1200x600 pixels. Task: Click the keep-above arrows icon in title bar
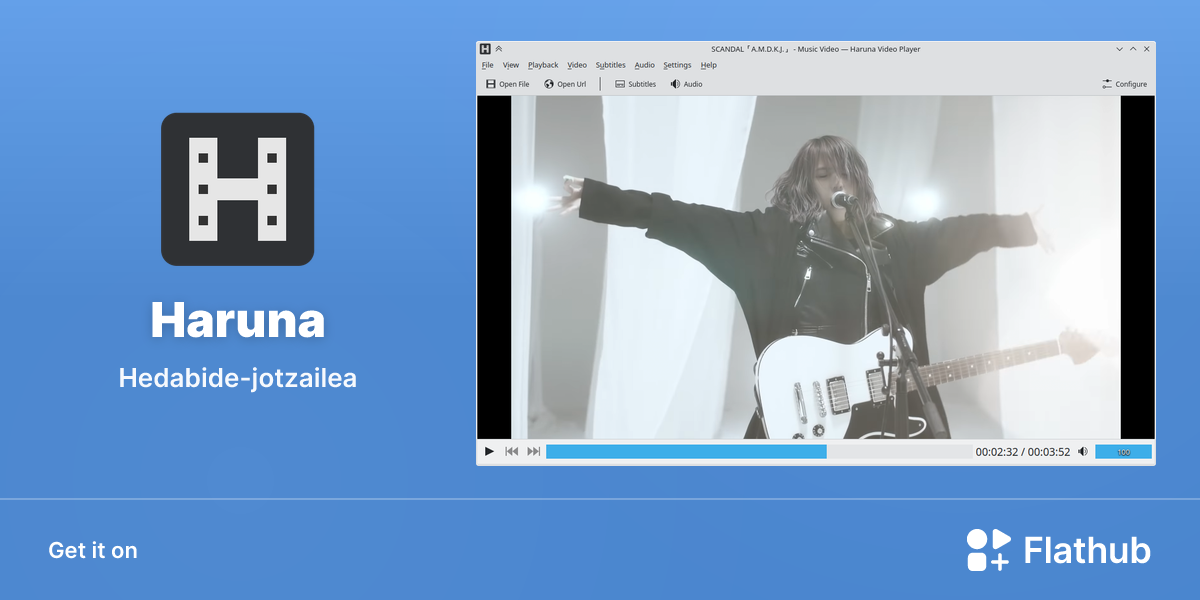[x=499, y=48]
